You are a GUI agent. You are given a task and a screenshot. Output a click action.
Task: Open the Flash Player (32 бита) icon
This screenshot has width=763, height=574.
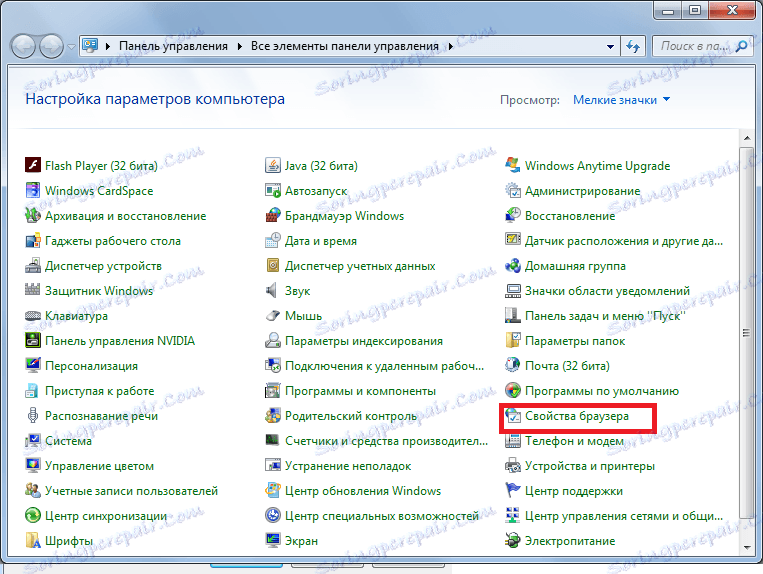click(33, 165)
